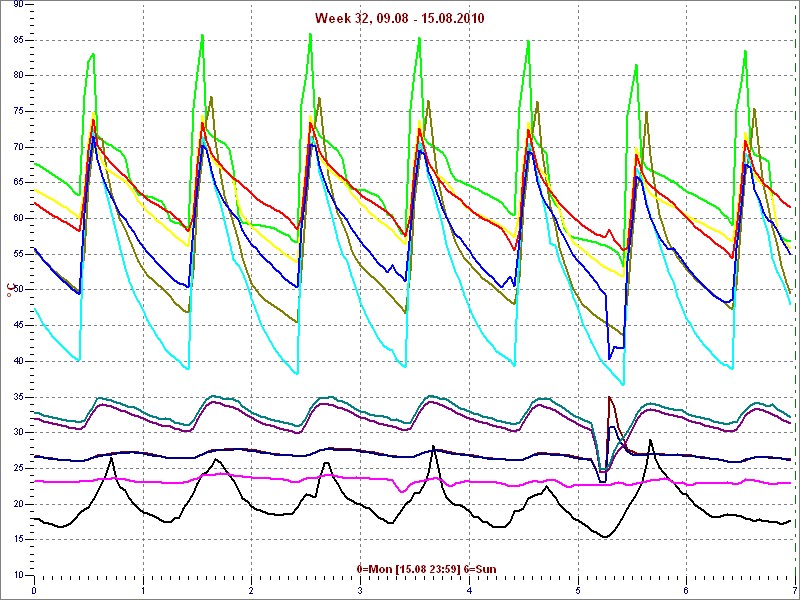Click the y-axis tick label "80"
Viewport: 800px width, 600px height.
[18, 76]
